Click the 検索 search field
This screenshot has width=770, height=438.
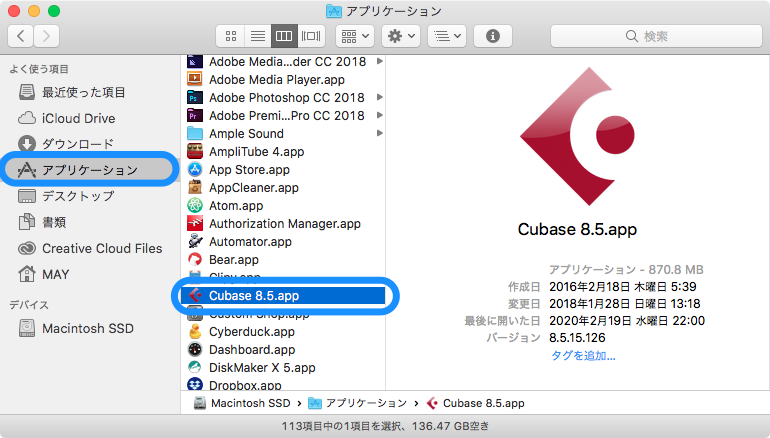pos(656,36)
